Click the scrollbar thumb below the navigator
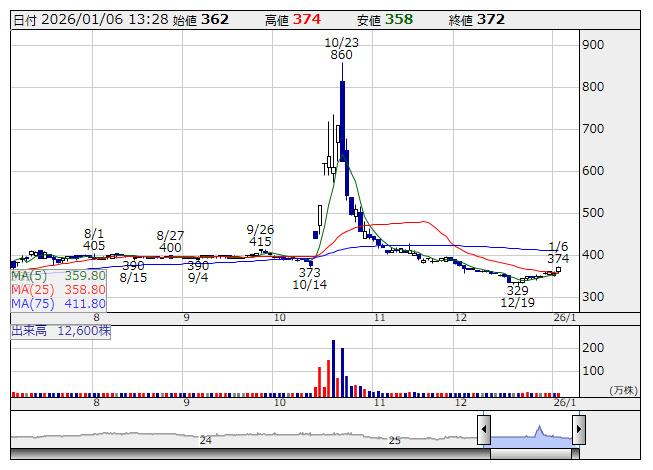The width and height of the screenshot is (653, 470). (x=531, y=453)
